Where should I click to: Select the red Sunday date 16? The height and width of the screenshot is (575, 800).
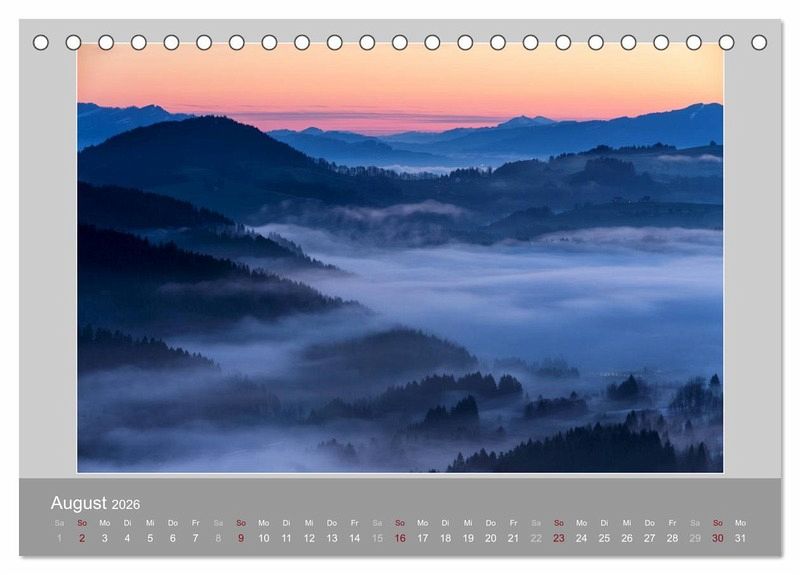click(400, 538)
